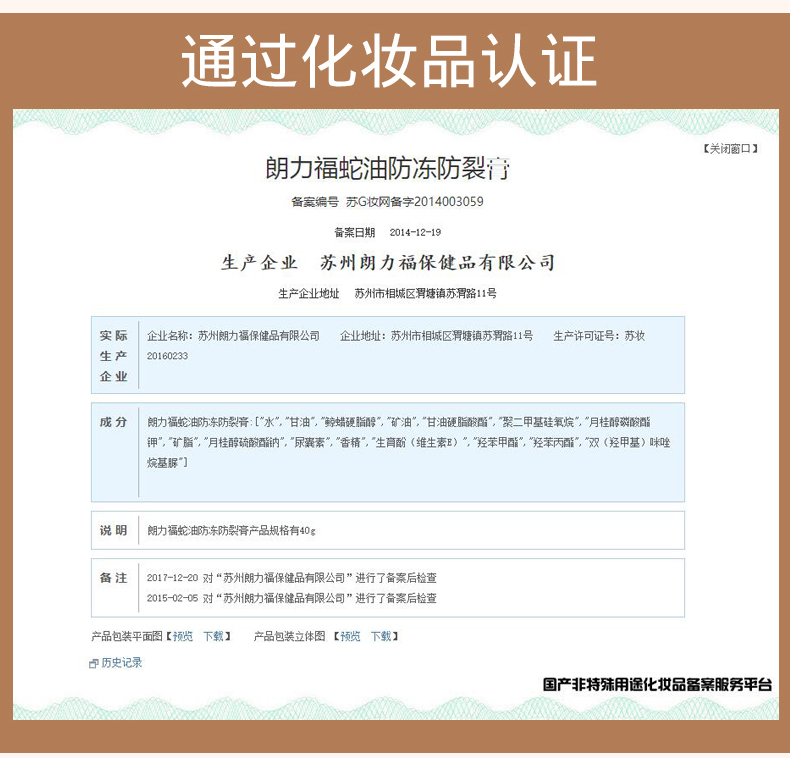Image resolution: width=790 pixels, height=758 pixels.
Task: Open 预览 for 产品包装立体图
Action: [350, 636]
